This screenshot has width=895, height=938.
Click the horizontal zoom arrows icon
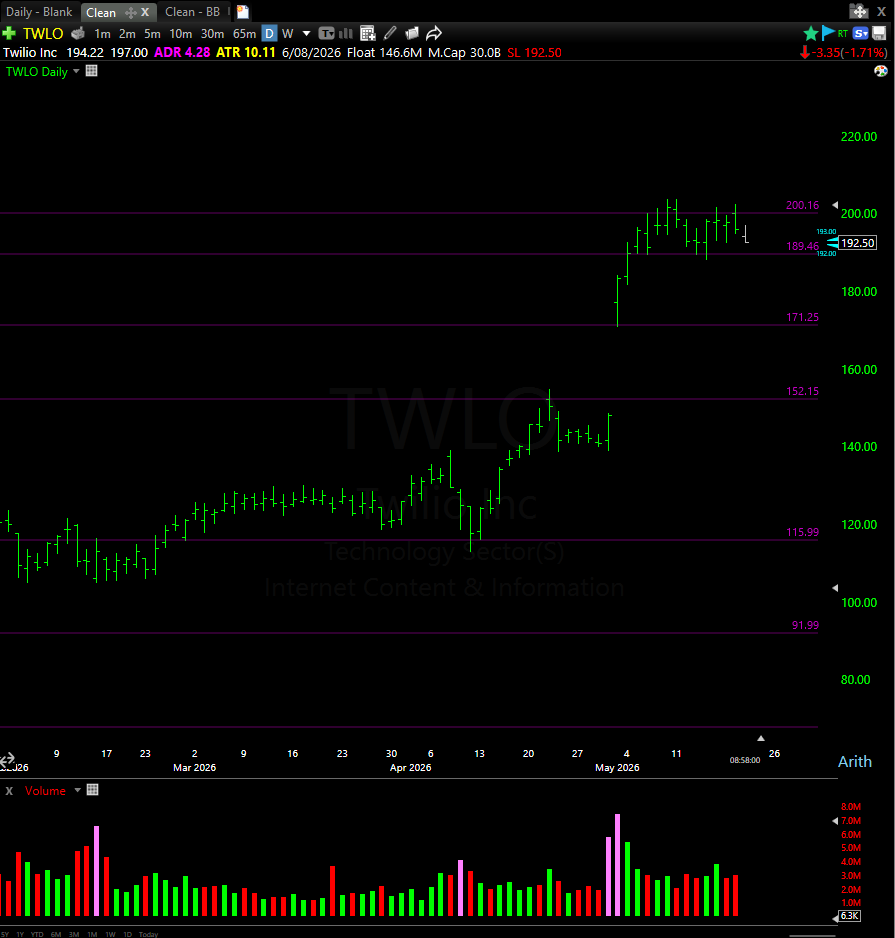point(7,759)
